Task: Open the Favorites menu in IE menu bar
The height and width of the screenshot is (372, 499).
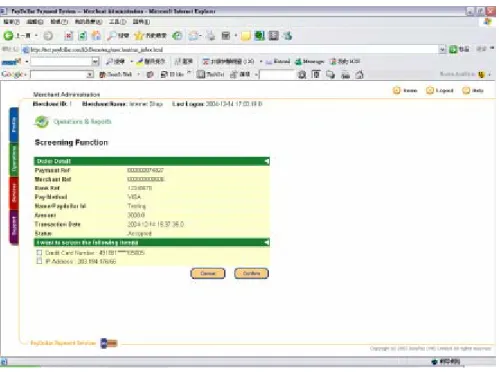Action: (88, 22)
